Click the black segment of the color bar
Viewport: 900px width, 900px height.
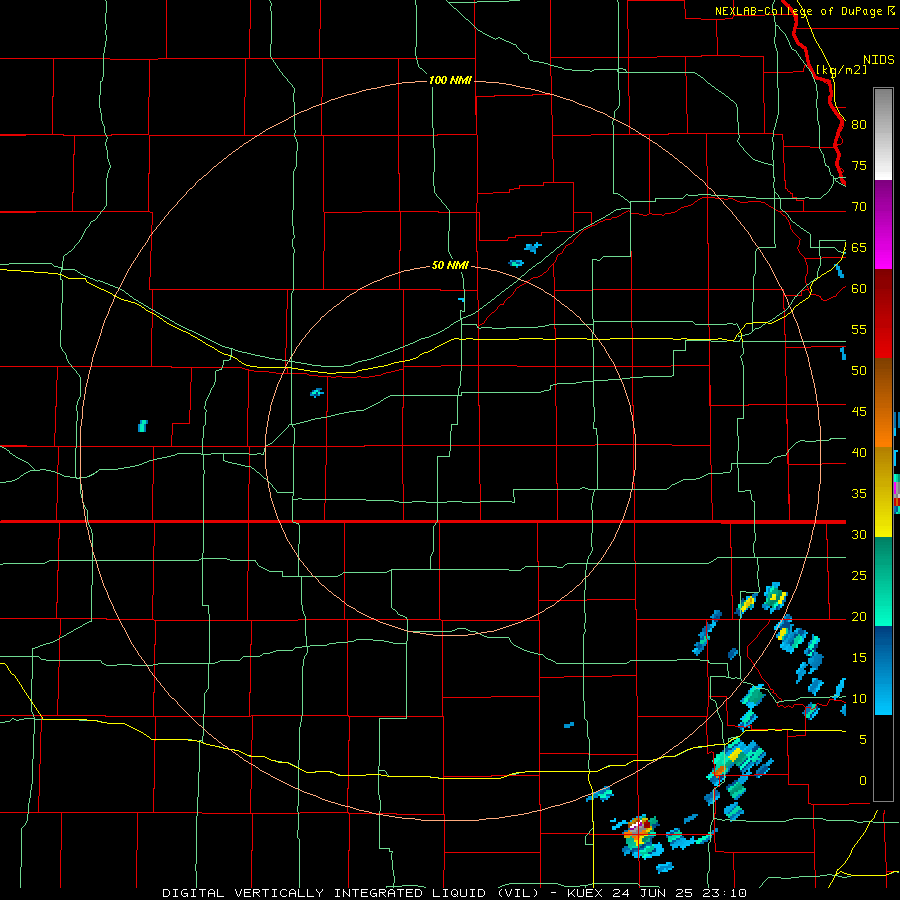pyautogui.click(x=883, y=758)
